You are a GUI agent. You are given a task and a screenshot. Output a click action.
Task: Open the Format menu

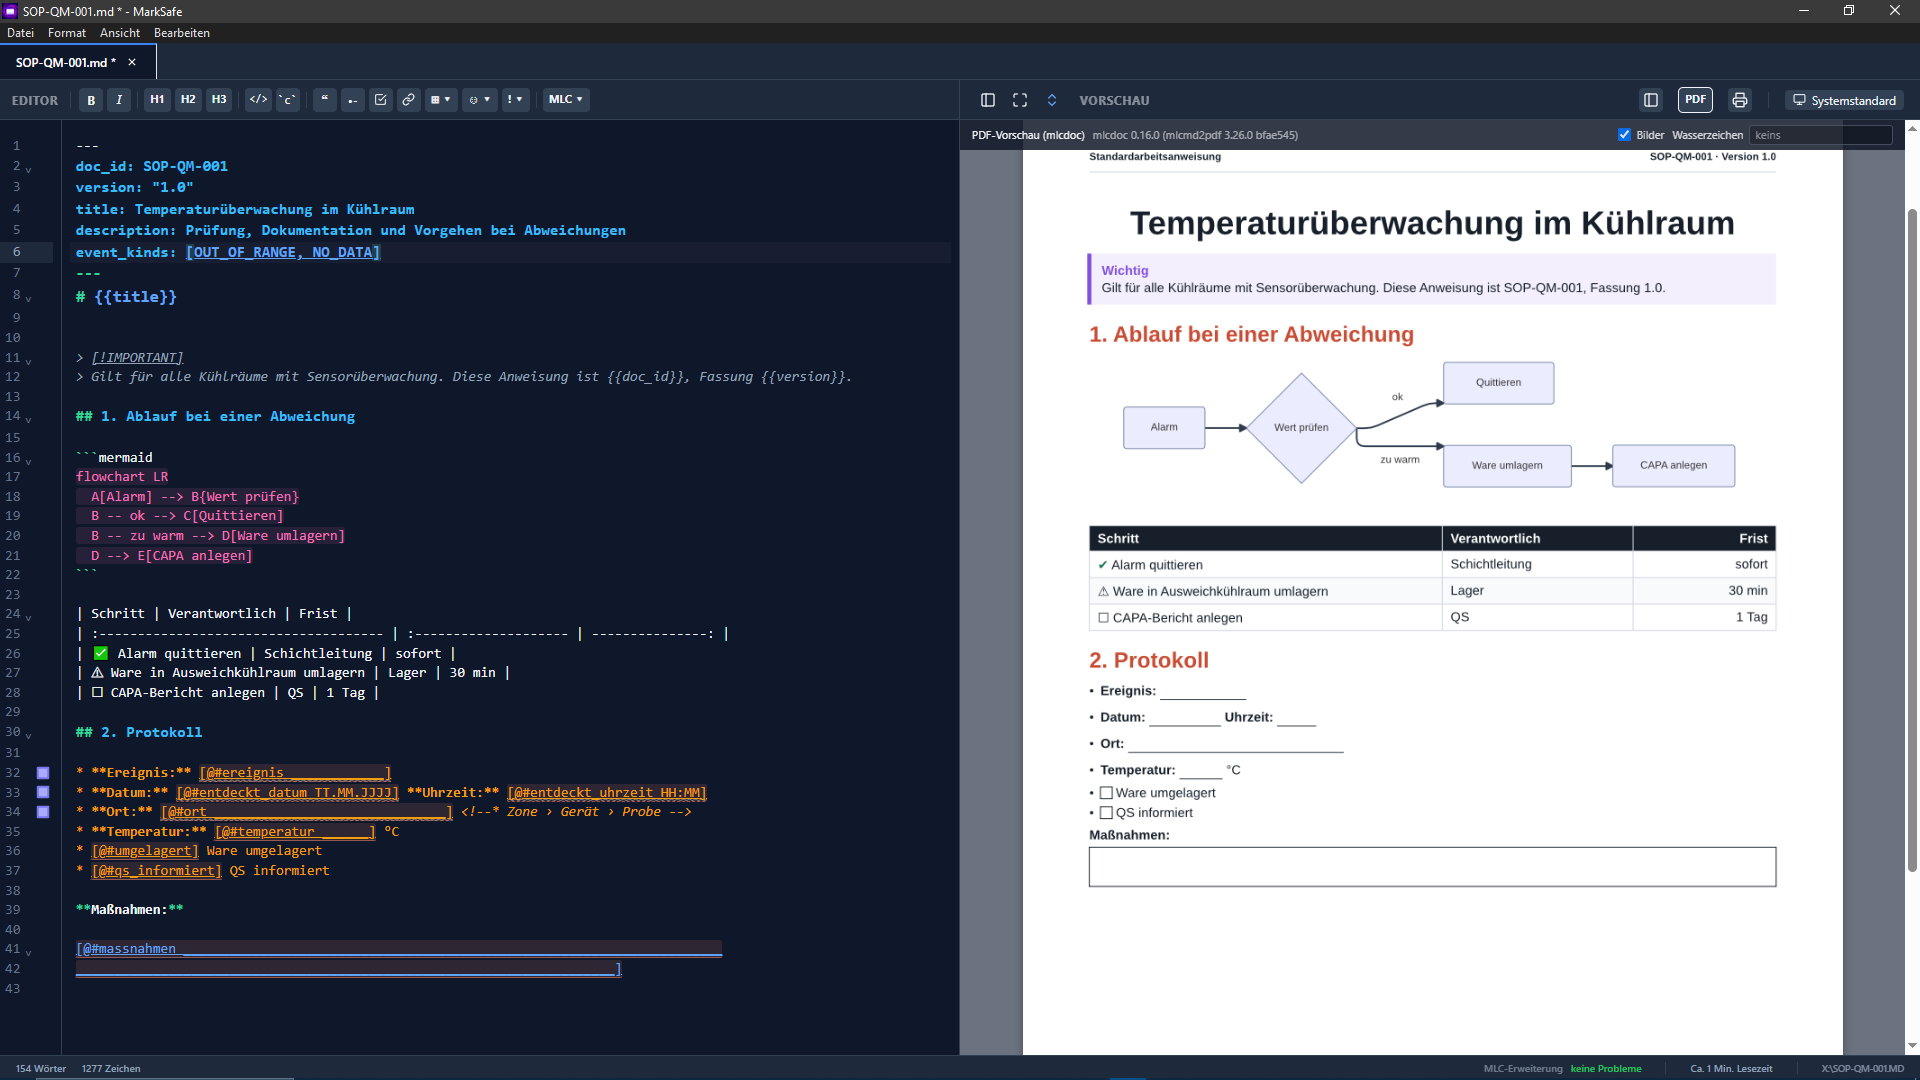(67, 33)
